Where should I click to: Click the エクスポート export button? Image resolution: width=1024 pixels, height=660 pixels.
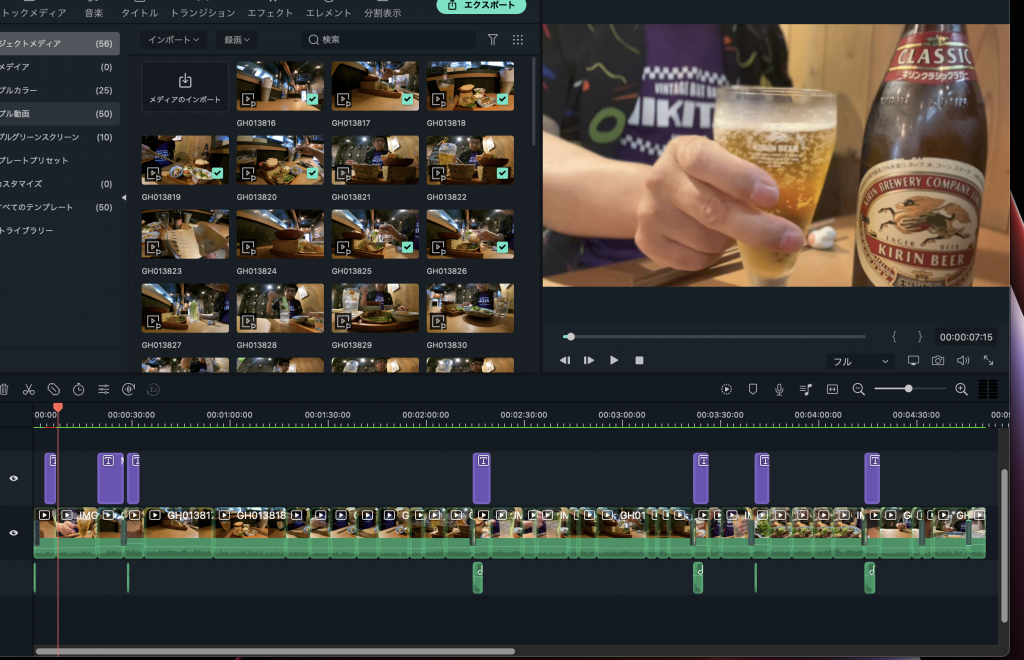(481, 6)
